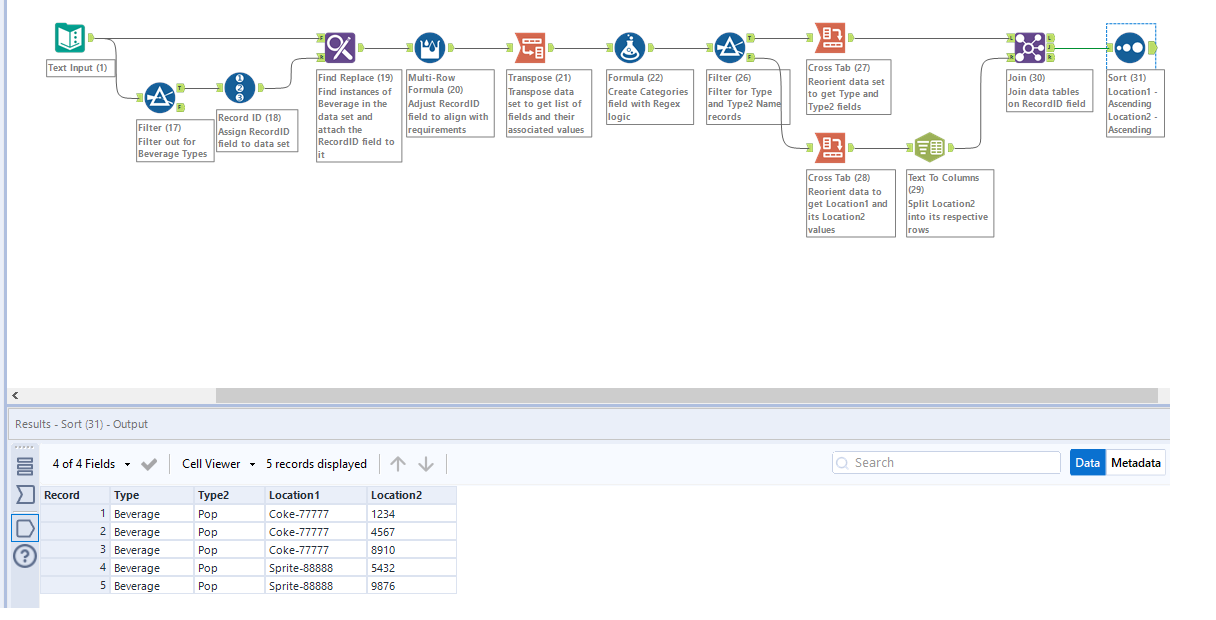Open the Record ID (18) tool
The height and width of the screenshot is (620, 1216).
pyautogui.click(x=240, y=87)
